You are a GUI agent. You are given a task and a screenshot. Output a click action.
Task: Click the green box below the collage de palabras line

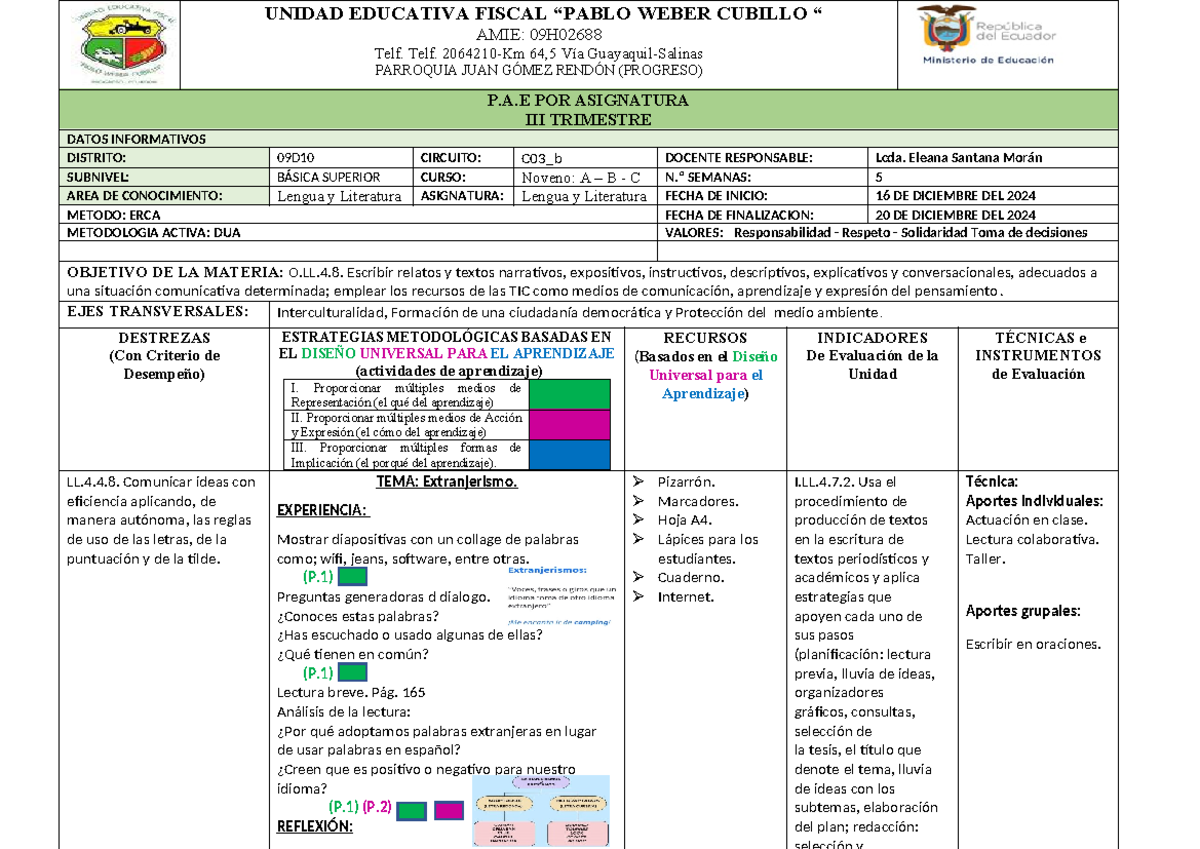pos(352,577)
